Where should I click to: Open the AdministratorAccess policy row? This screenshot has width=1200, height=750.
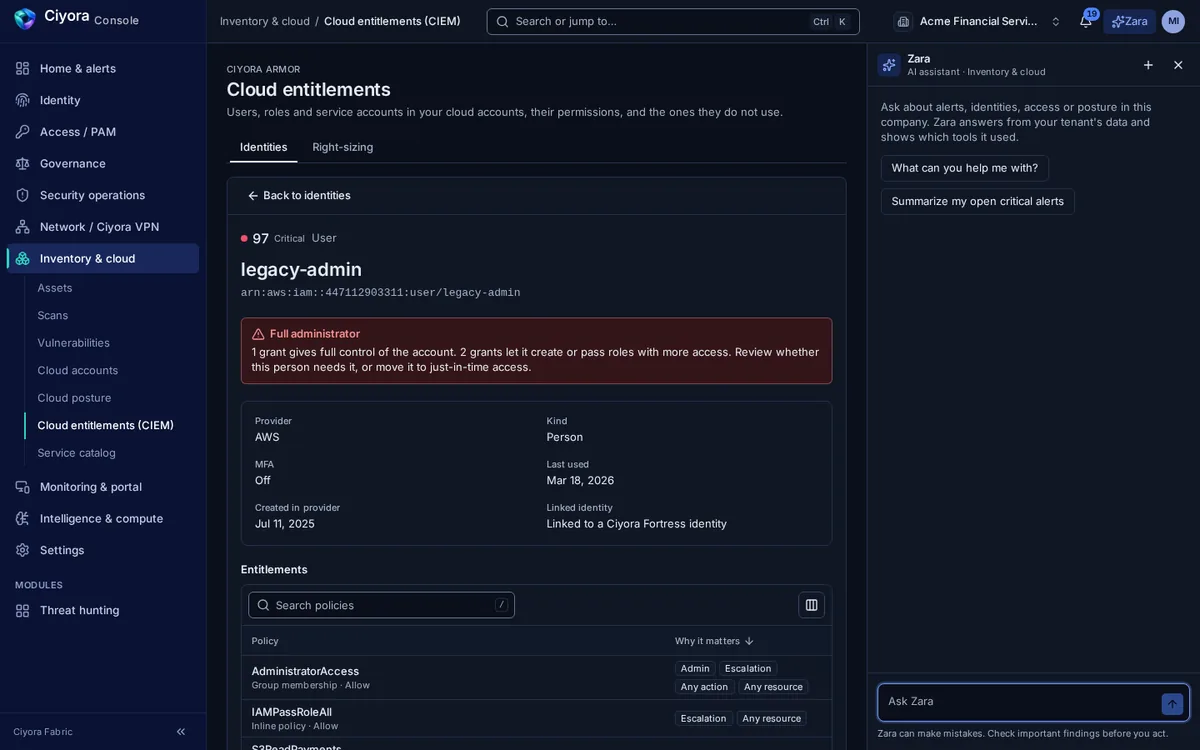pyautogui.click(x=537, y=678)
